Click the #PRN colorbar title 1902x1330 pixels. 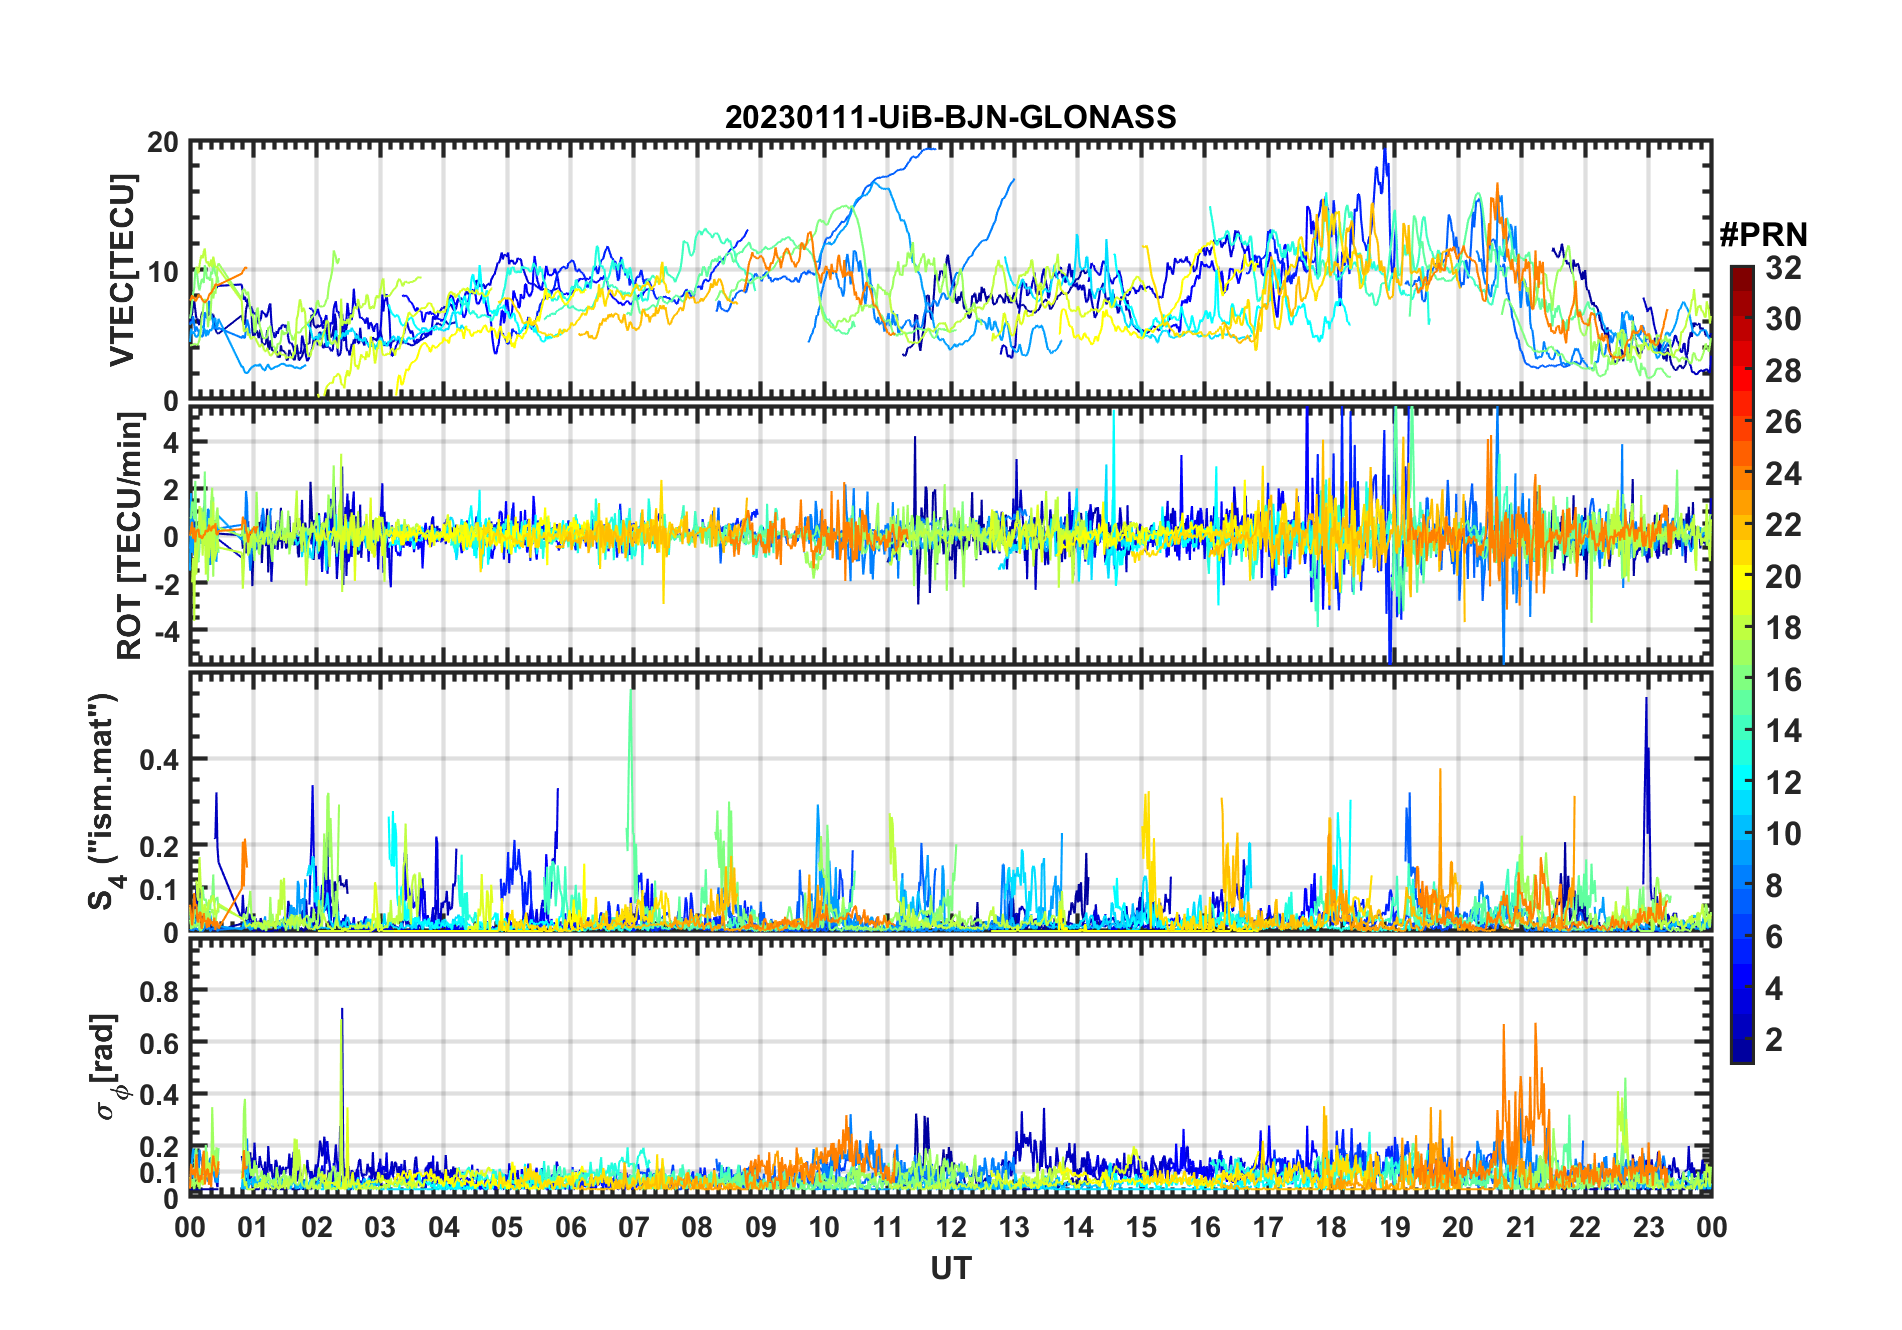click(x=1763, y=235)
